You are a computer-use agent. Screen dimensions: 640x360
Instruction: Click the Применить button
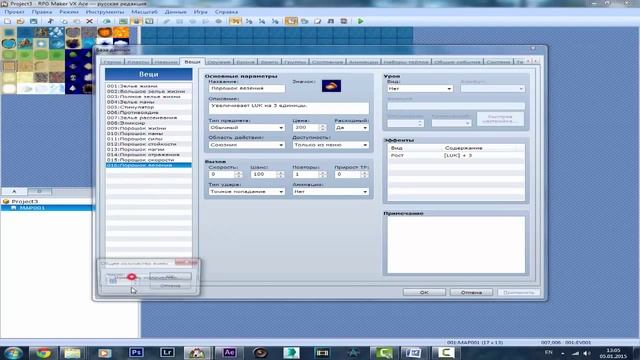(519, 292)
